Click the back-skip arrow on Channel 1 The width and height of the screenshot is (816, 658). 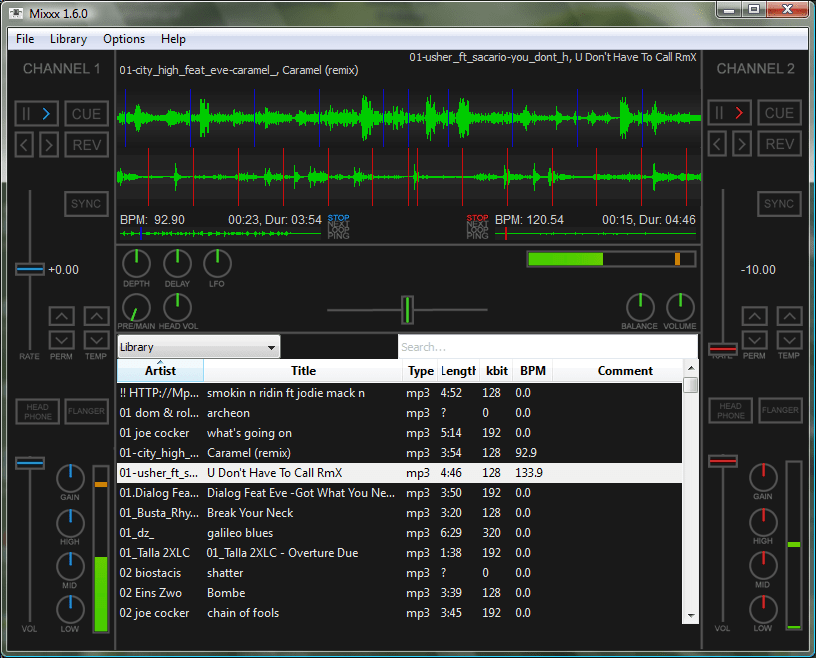[x=22, y=144]
